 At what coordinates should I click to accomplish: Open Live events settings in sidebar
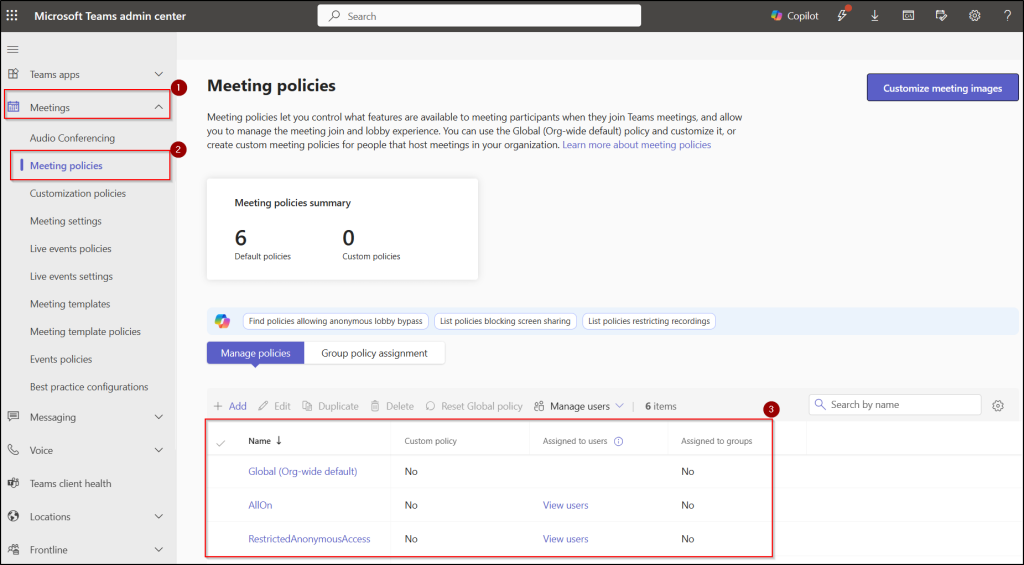(x=71, y=276)
